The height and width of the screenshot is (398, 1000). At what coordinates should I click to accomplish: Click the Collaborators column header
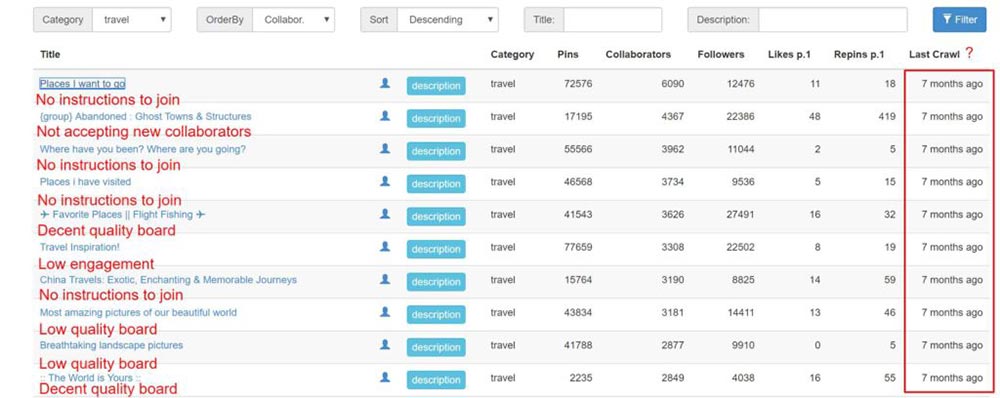[x=638, y=54]
